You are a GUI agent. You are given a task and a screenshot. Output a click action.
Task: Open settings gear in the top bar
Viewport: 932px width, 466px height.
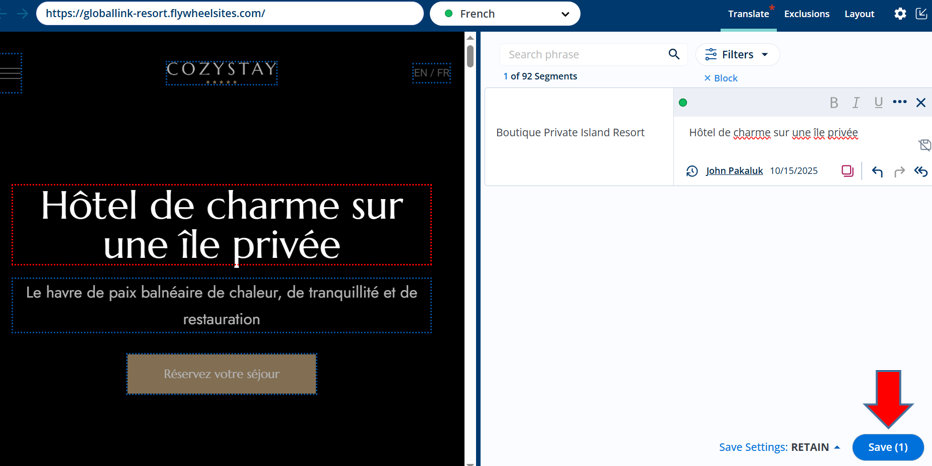900,14
